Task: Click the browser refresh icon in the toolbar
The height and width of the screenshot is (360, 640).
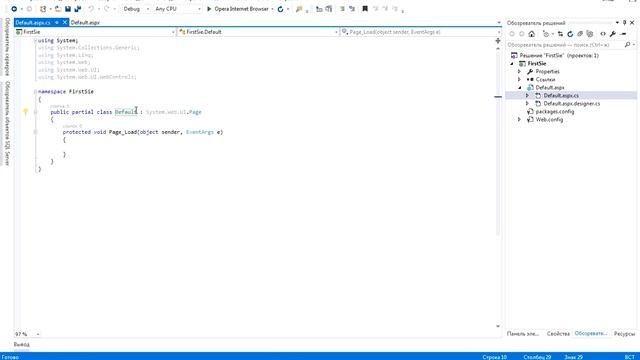Action: (x=280, y=9)
